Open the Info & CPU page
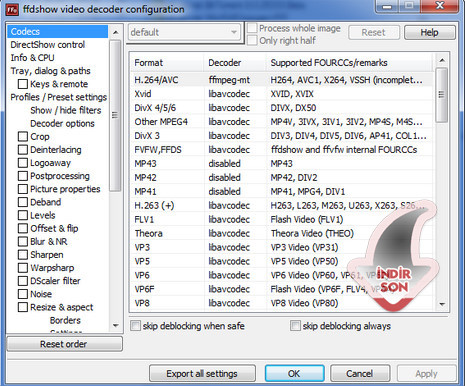The width and height of the screenshot is (465, 386). (32, 58)
